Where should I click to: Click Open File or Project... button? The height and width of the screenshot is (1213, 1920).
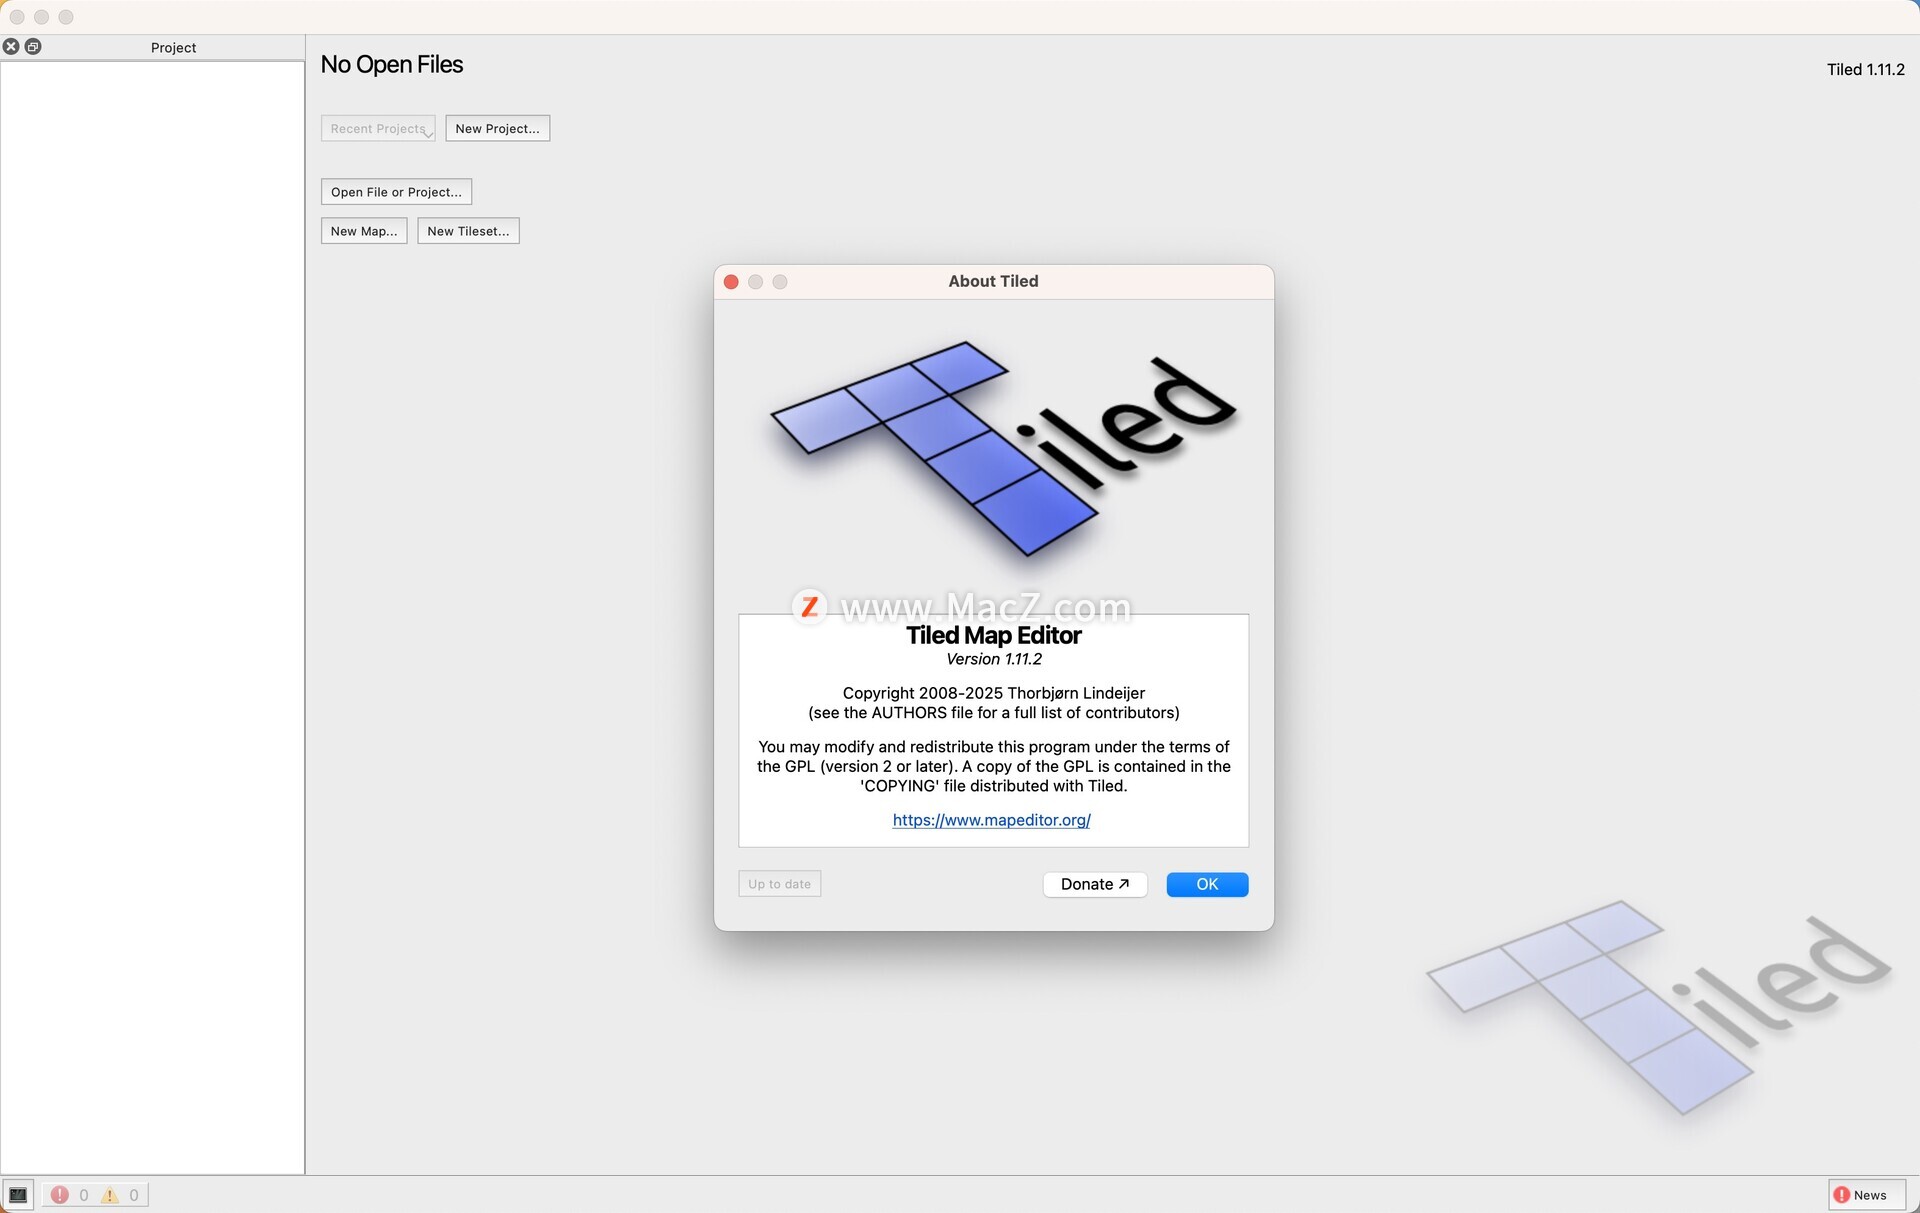point(396,191)
